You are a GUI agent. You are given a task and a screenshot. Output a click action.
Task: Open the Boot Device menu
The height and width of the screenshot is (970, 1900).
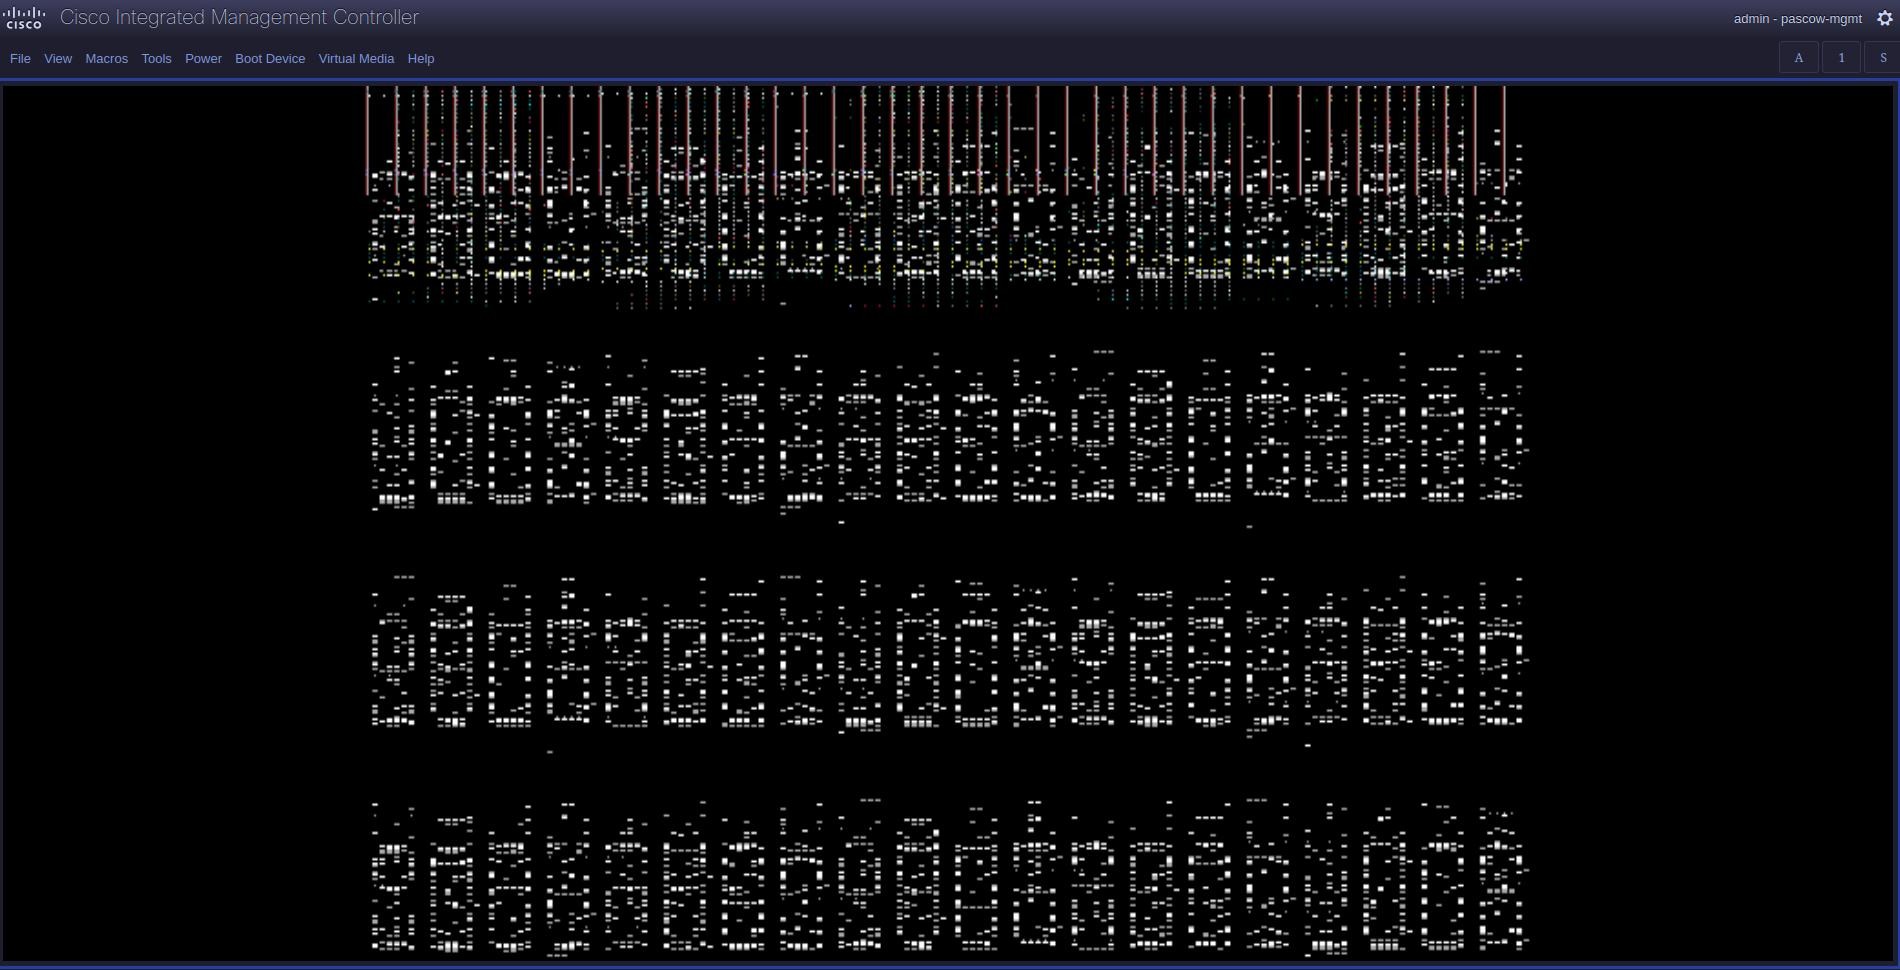[x=270, y=58]
